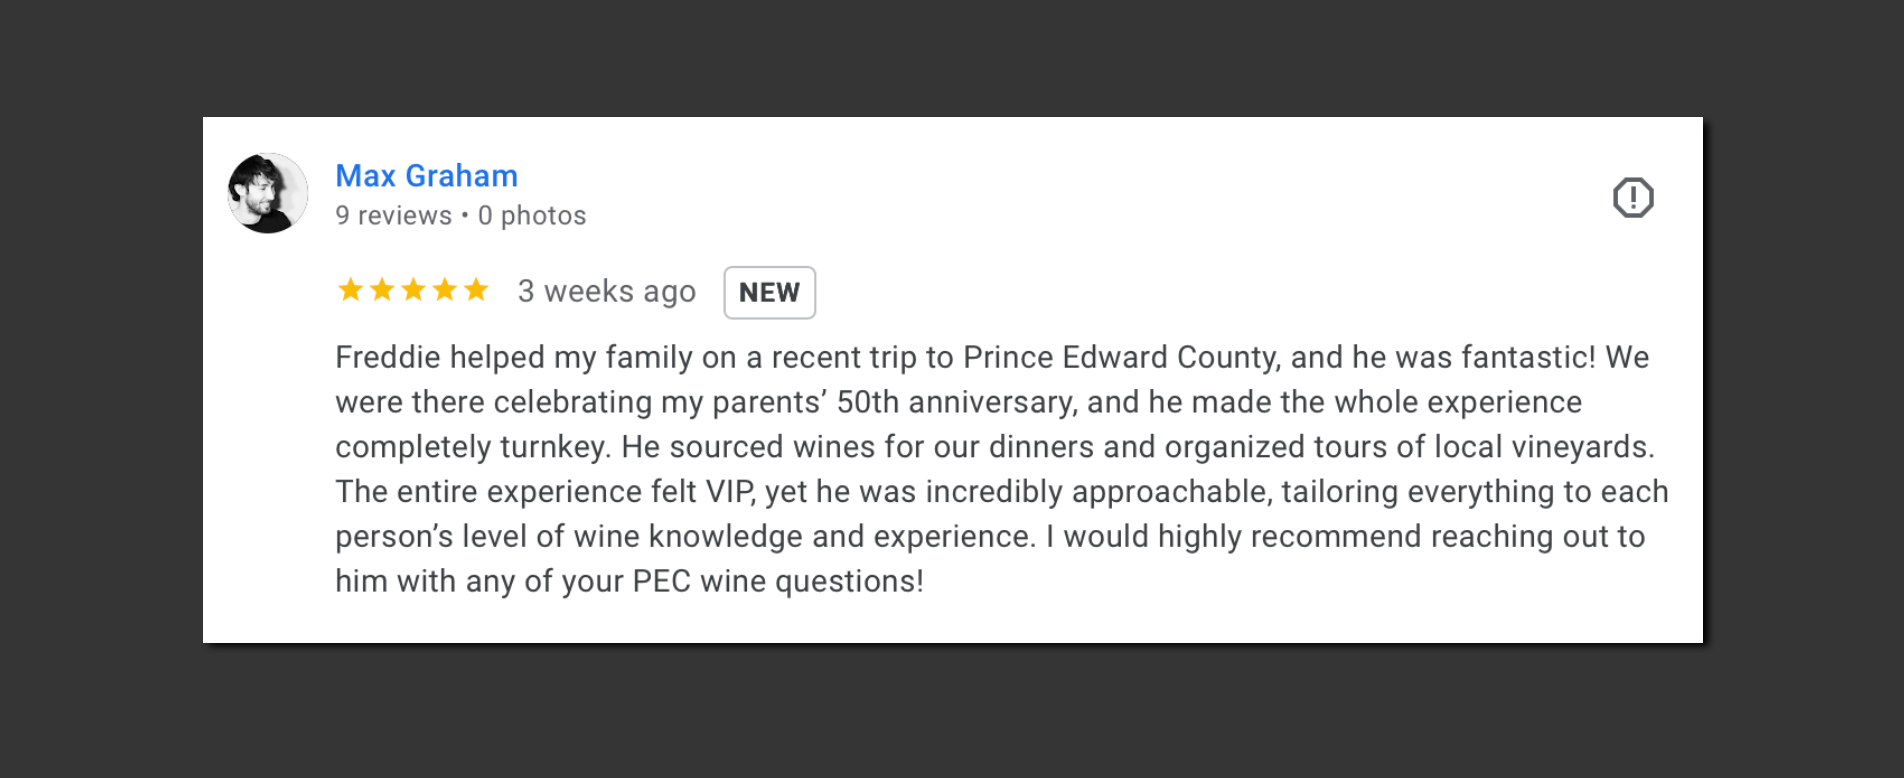1904x778 pixels.
Task: Click the NEW badge beside the date
Action: point(769,292)
